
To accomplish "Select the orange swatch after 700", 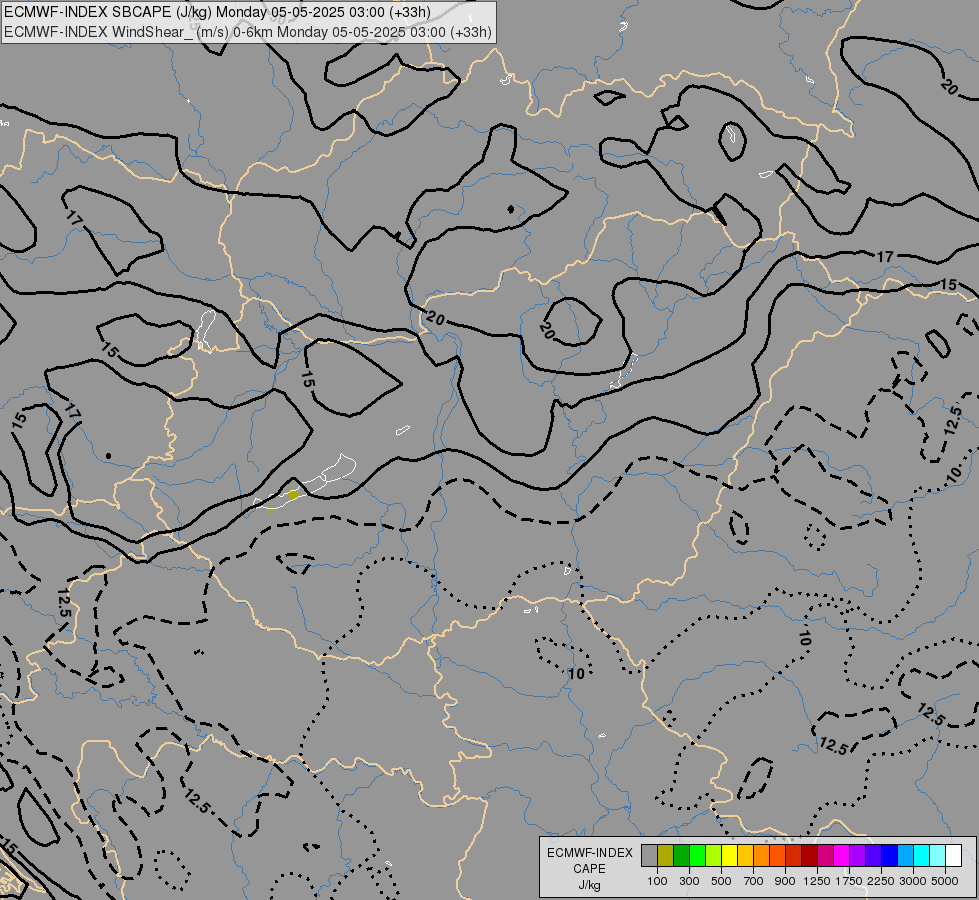I will point(761,856).
